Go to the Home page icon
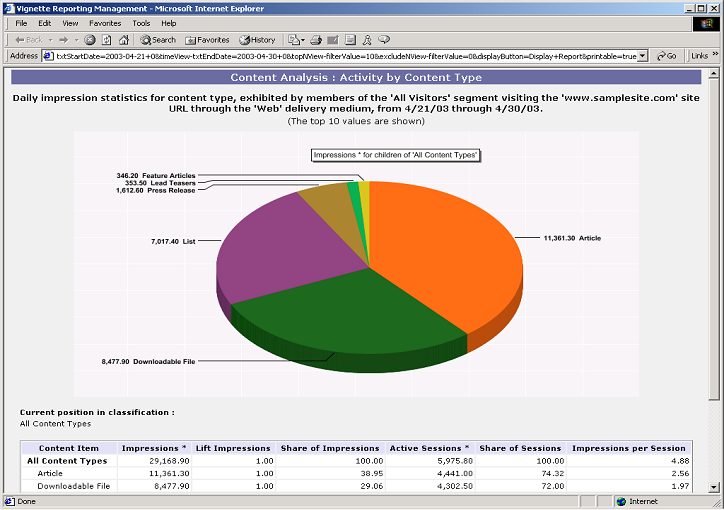This screenshot has width=724, height=510. tap(123, 40)
